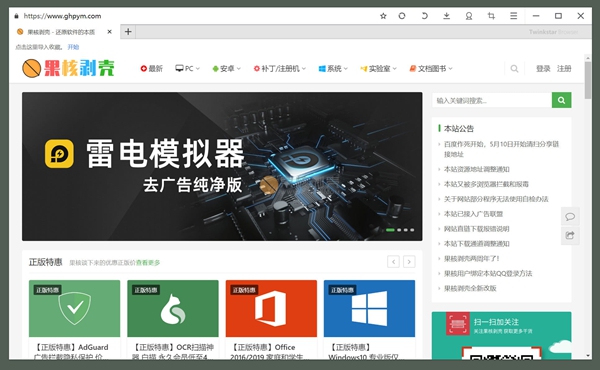Open the AdGuard shield thumbnail

[75, 308]
